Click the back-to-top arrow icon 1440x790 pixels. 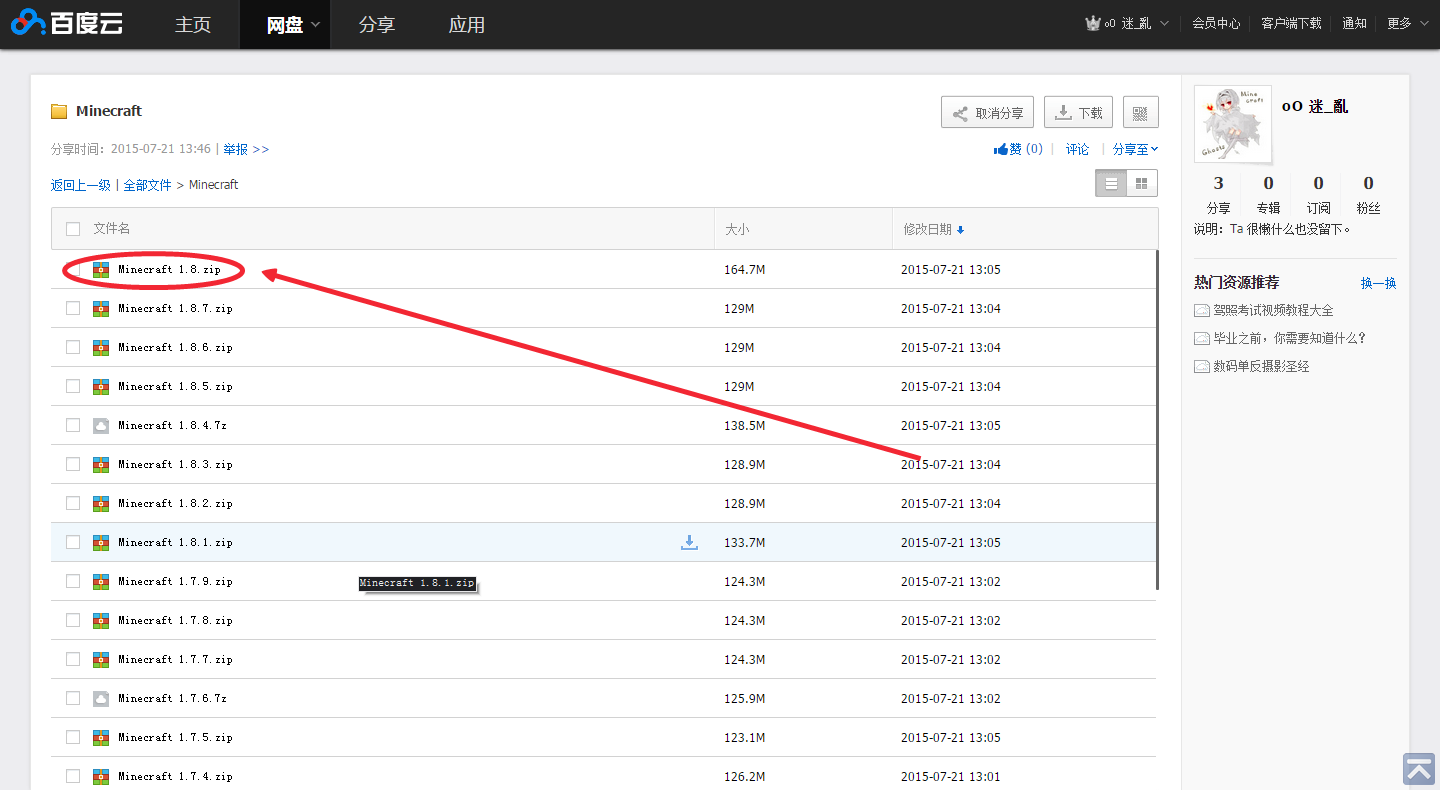click(x=1419, y=769)
